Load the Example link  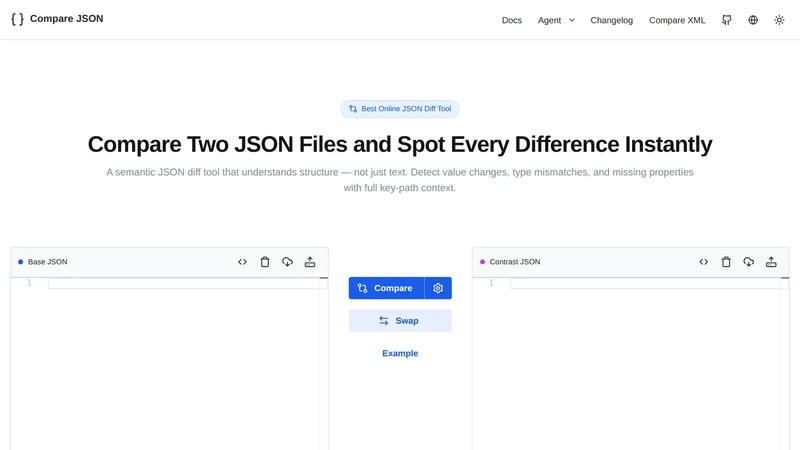400,353
